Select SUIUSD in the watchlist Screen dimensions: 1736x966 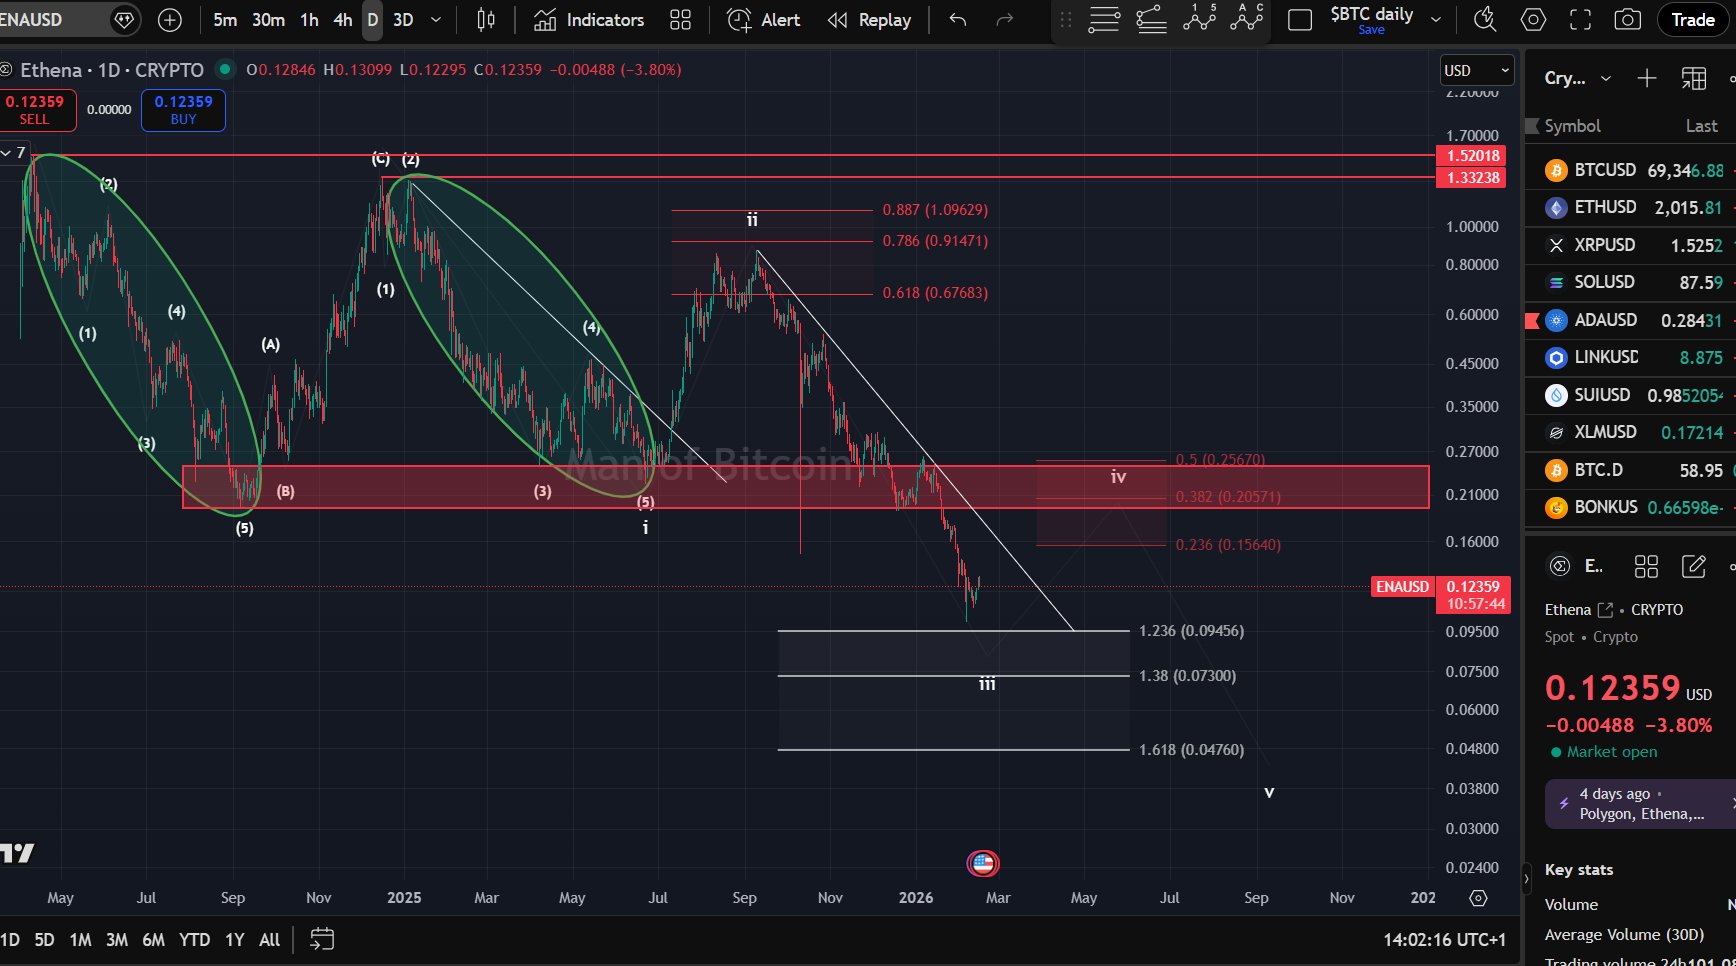1630,395
